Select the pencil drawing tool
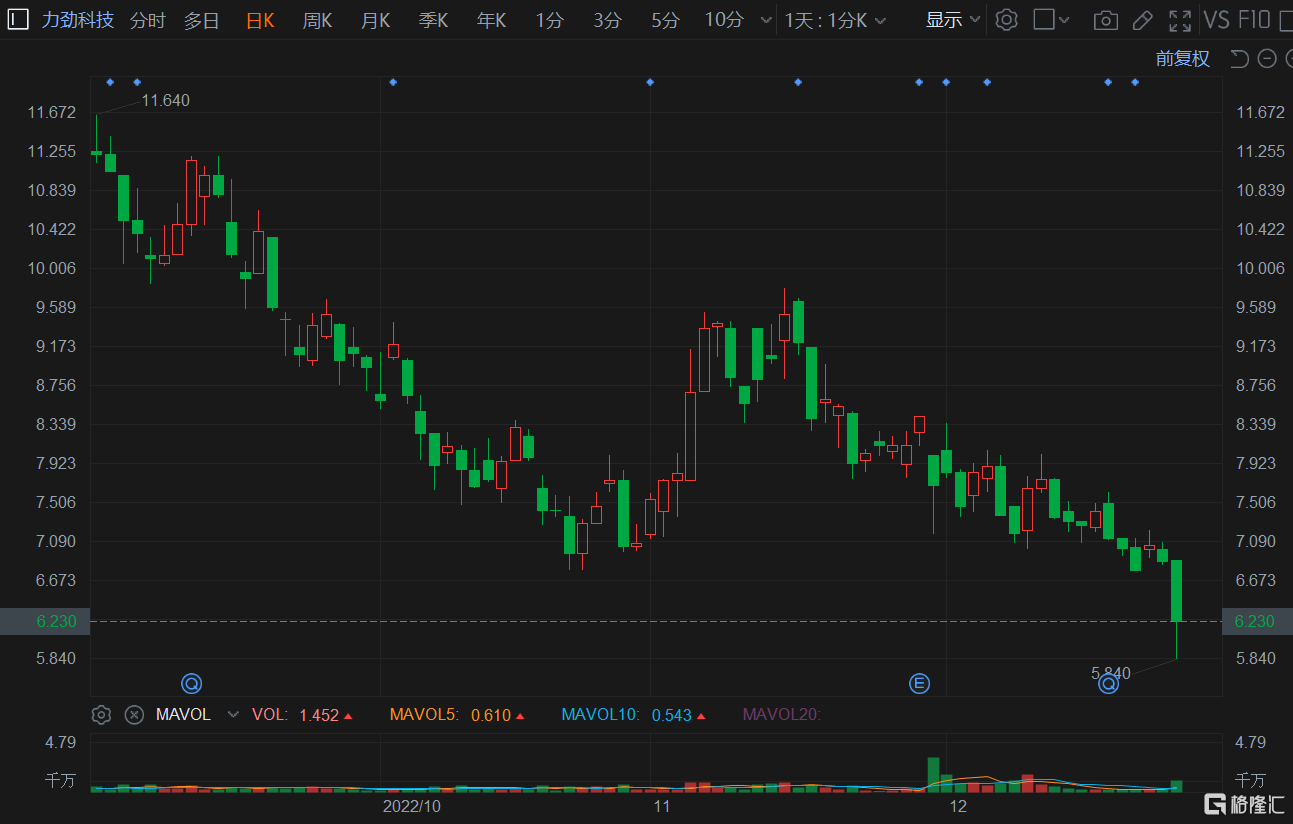 tap(1143, 20)
